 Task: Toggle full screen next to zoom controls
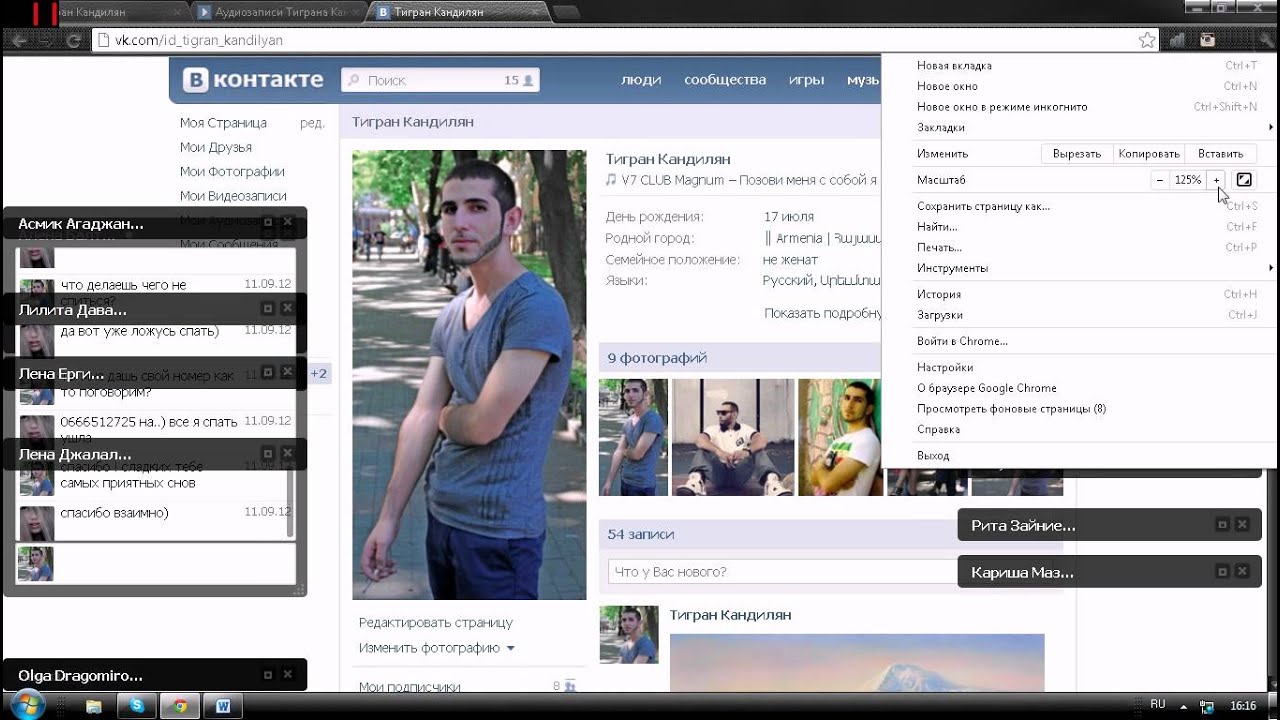[1244, 180]
